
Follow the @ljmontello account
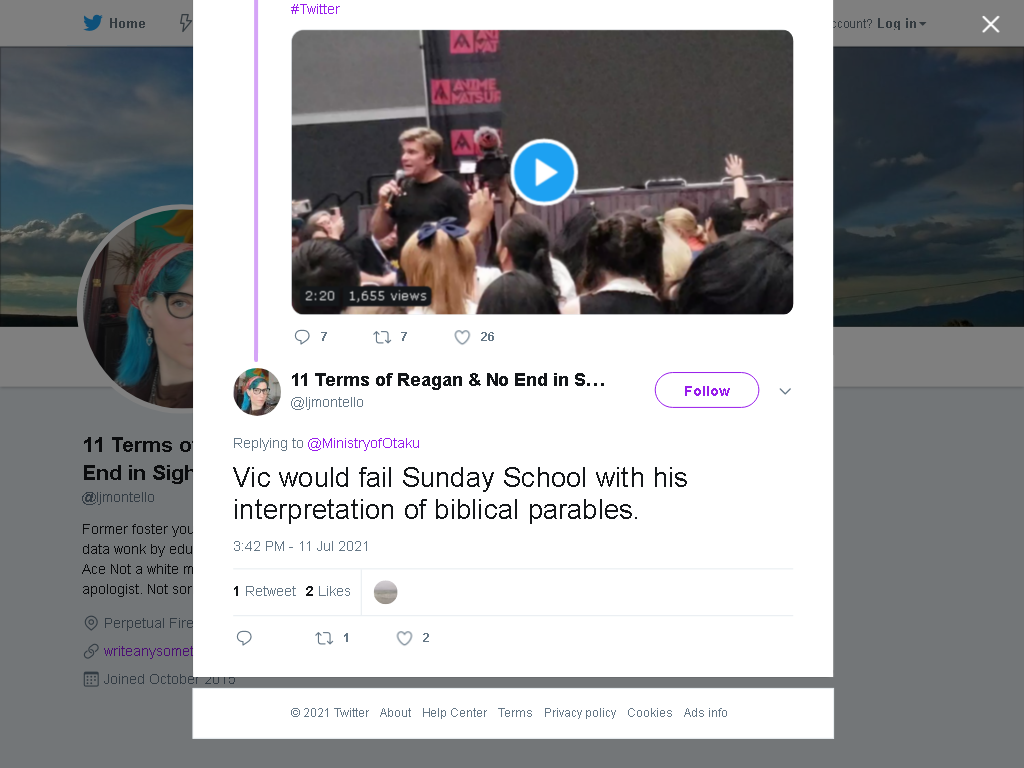tap(707, 391)
